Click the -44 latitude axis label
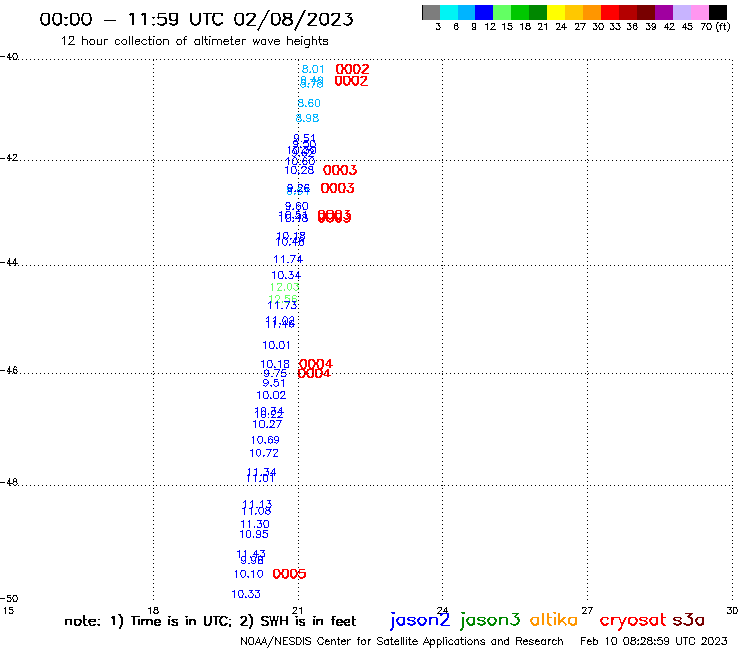Viewport: 740px width, 650px height. pos(9,262)
